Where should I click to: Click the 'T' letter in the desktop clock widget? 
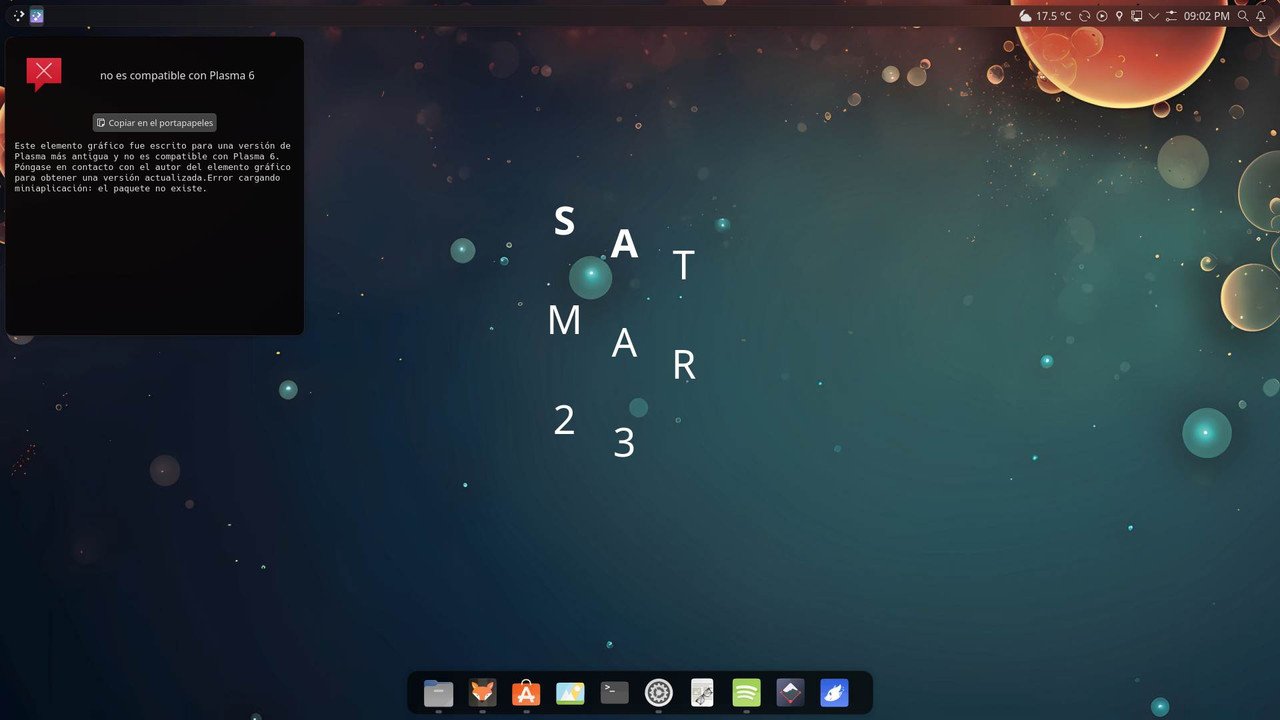tap(683, 265)
